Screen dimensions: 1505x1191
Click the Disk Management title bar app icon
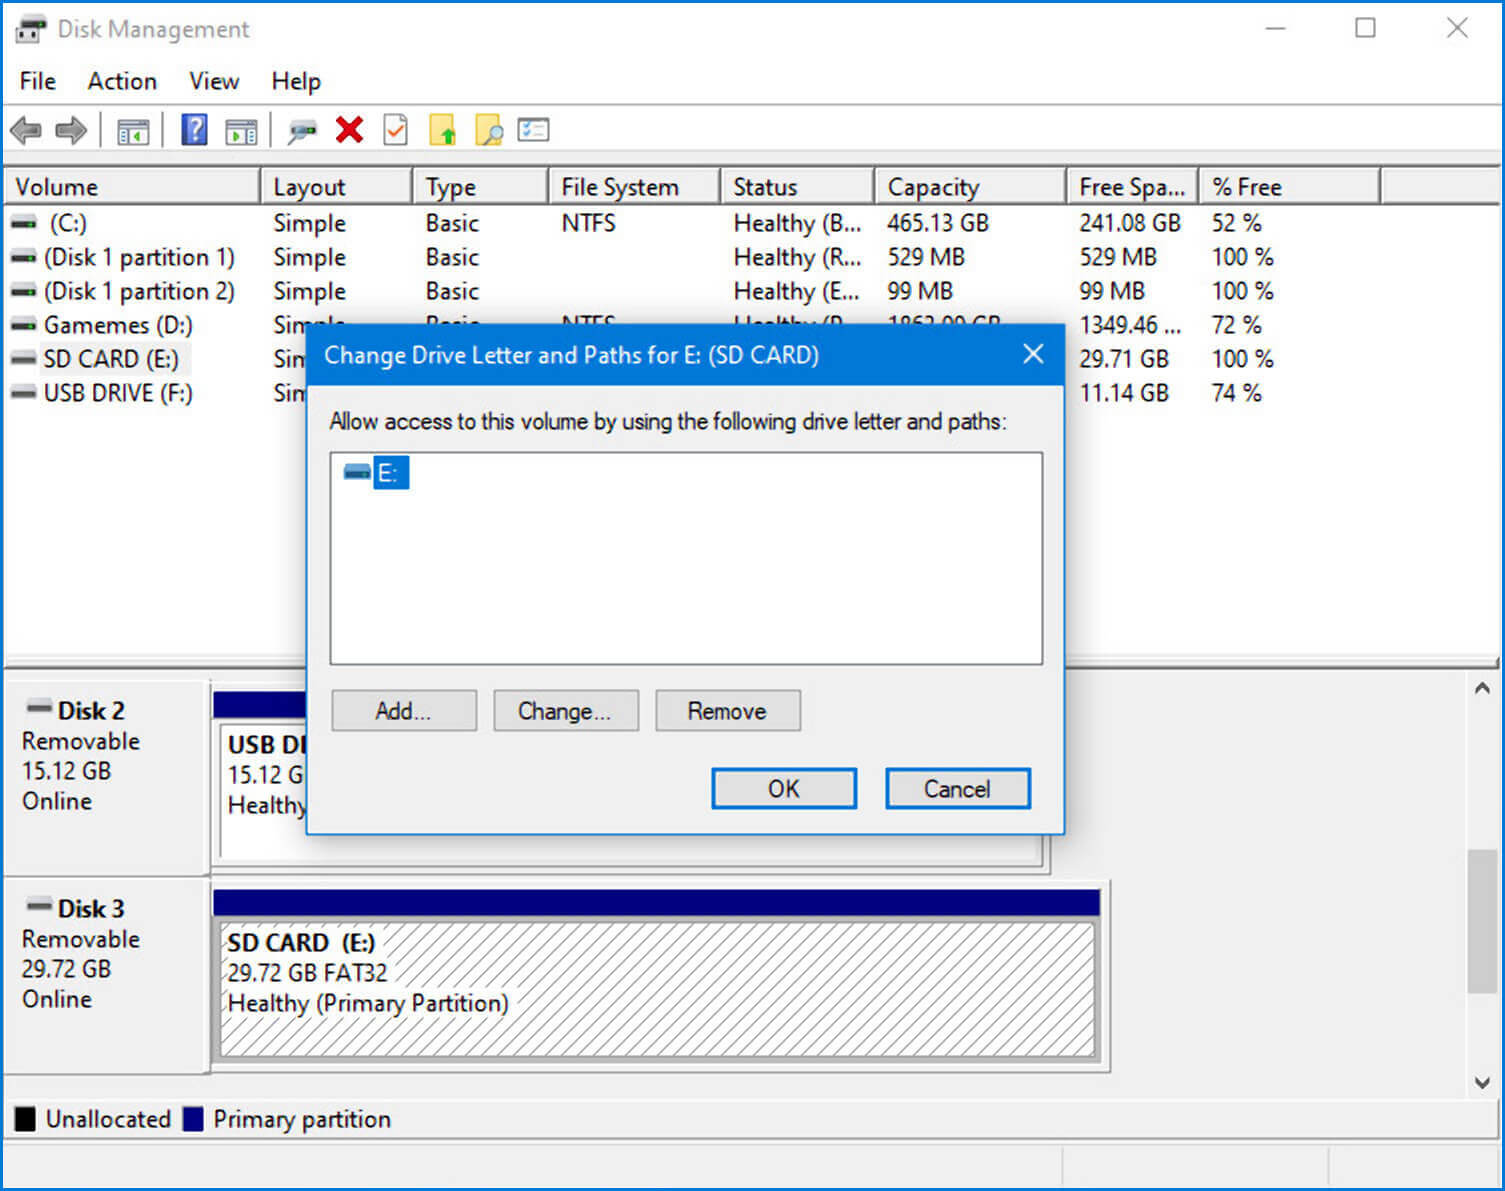[30, 29]
